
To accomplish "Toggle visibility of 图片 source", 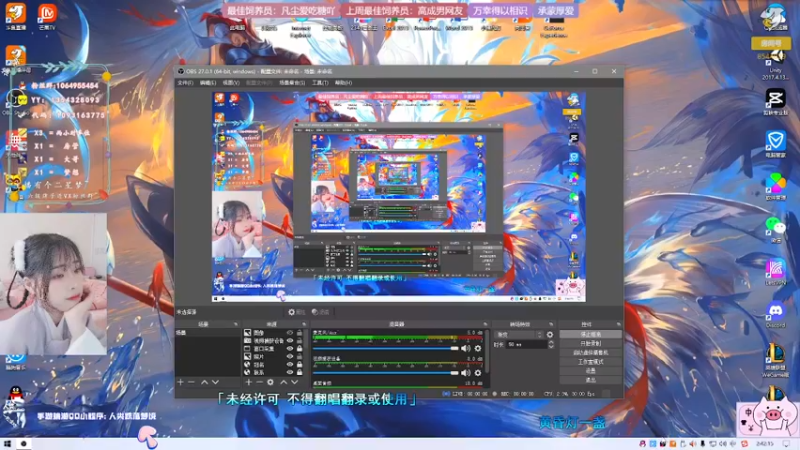I will pos(290,357).
